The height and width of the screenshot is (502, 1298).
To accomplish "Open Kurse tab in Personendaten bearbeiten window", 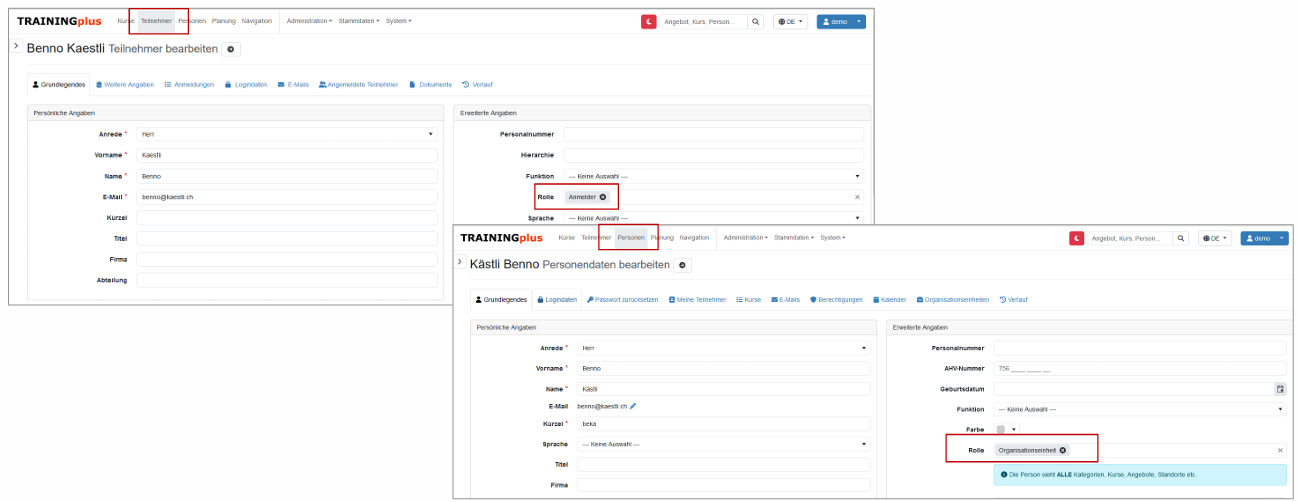I will pos(748,299).
